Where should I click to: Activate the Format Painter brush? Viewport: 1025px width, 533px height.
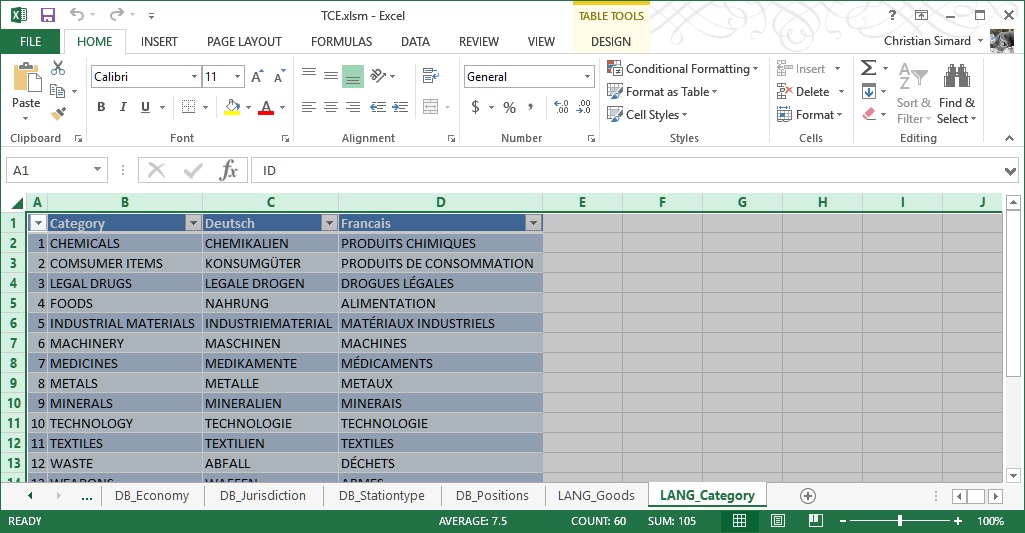pos(58,114)
